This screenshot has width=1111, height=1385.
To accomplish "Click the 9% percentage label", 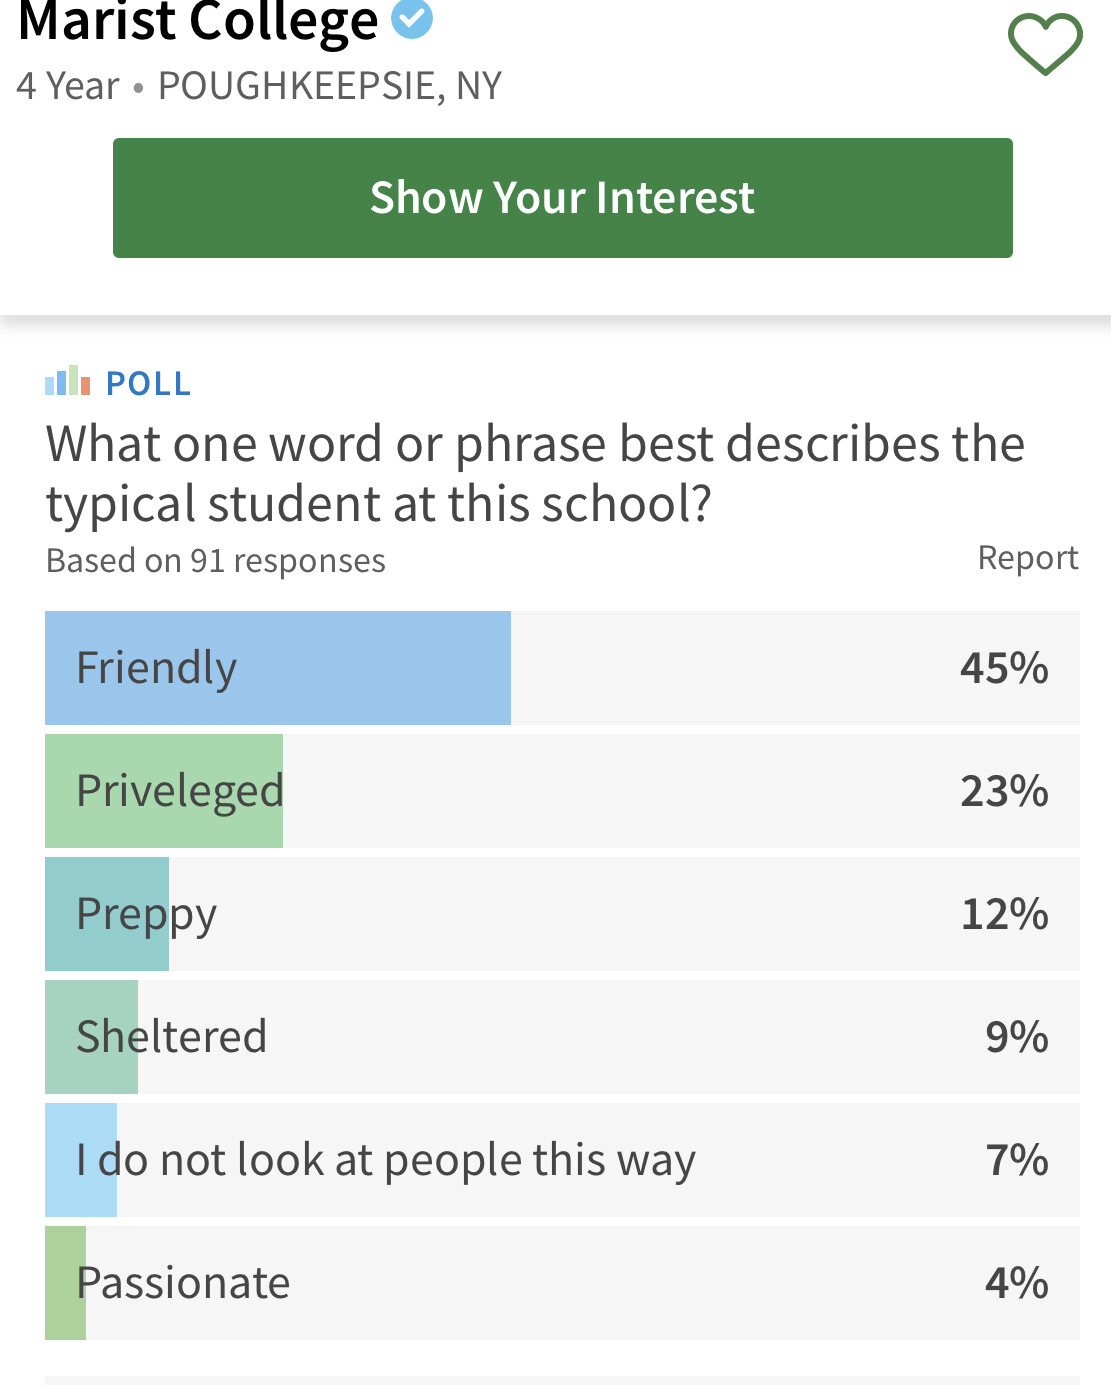I will (x=1017, y=1037).
